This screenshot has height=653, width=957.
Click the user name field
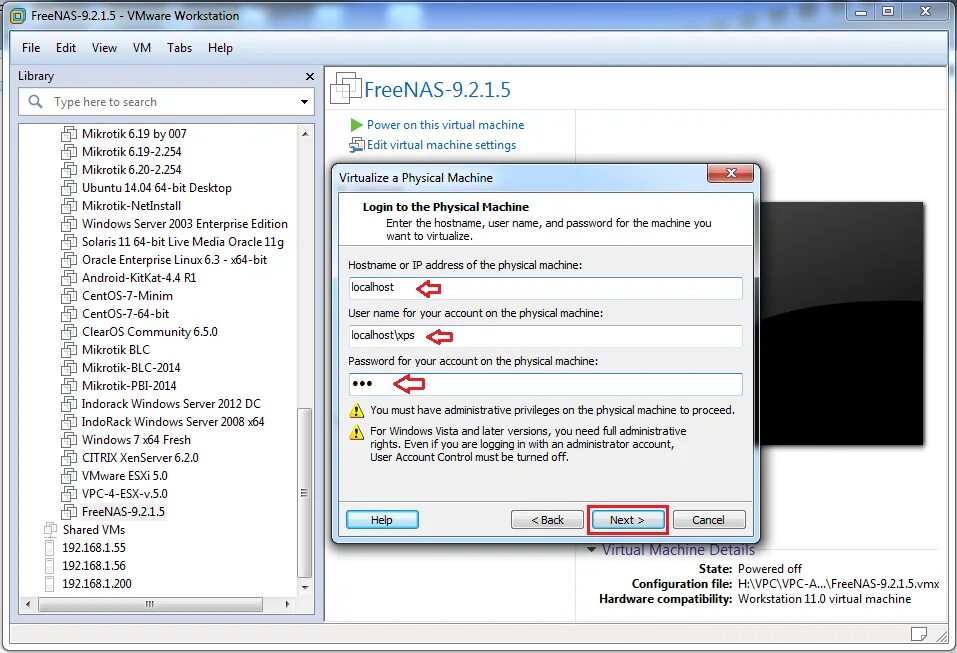coord(546,336)
